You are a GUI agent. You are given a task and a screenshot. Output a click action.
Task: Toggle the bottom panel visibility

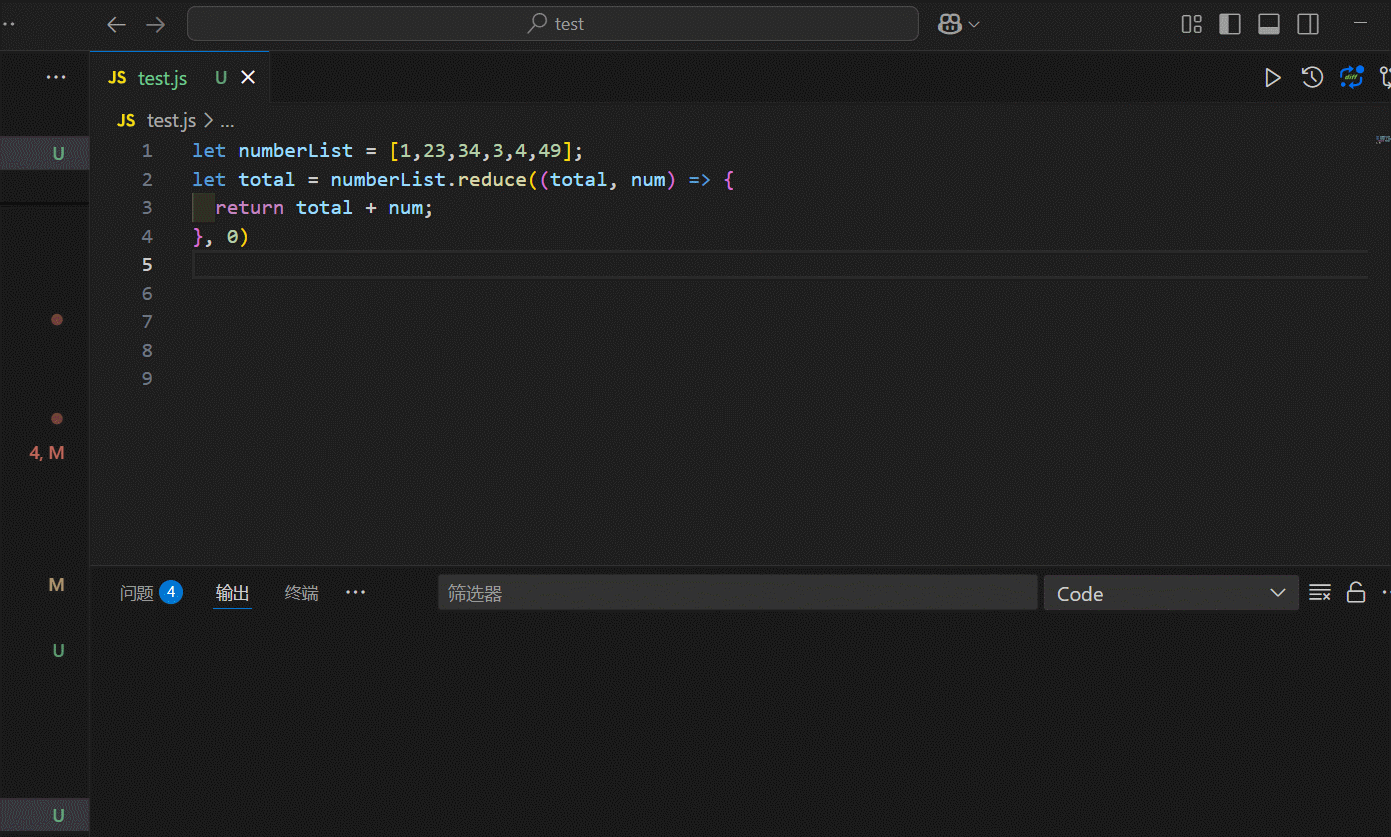(x=1269, y=24)
